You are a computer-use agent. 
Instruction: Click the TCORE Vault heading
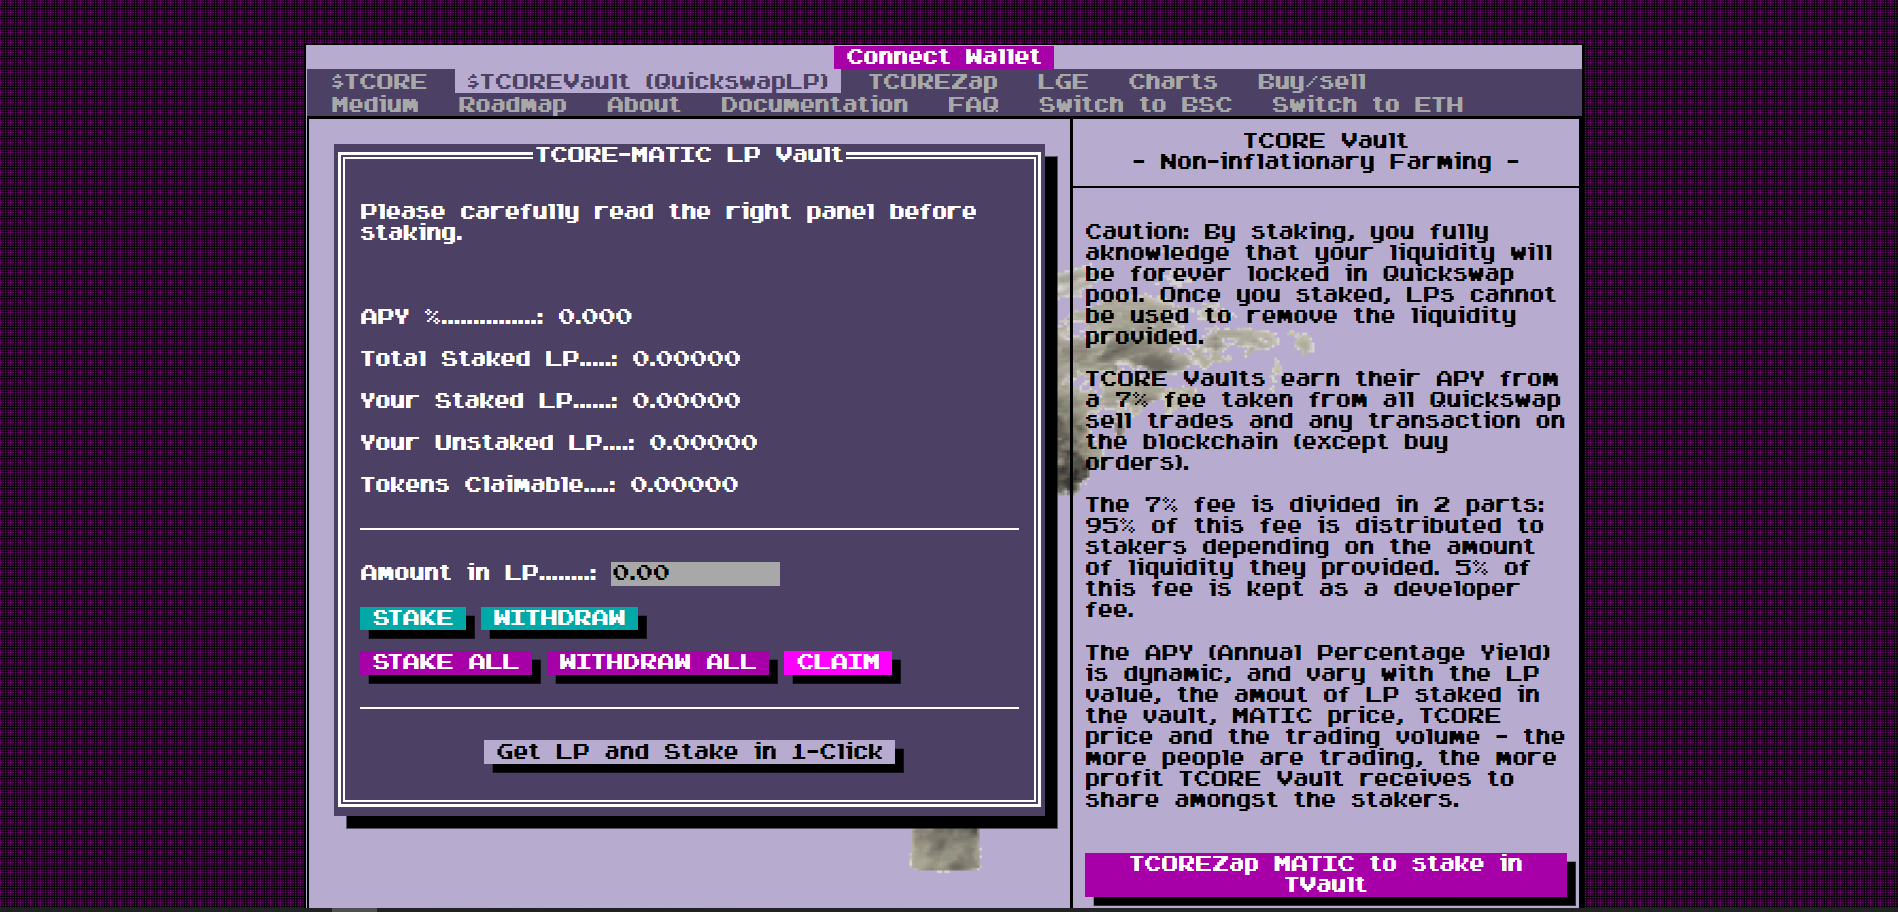point(1325,141)
